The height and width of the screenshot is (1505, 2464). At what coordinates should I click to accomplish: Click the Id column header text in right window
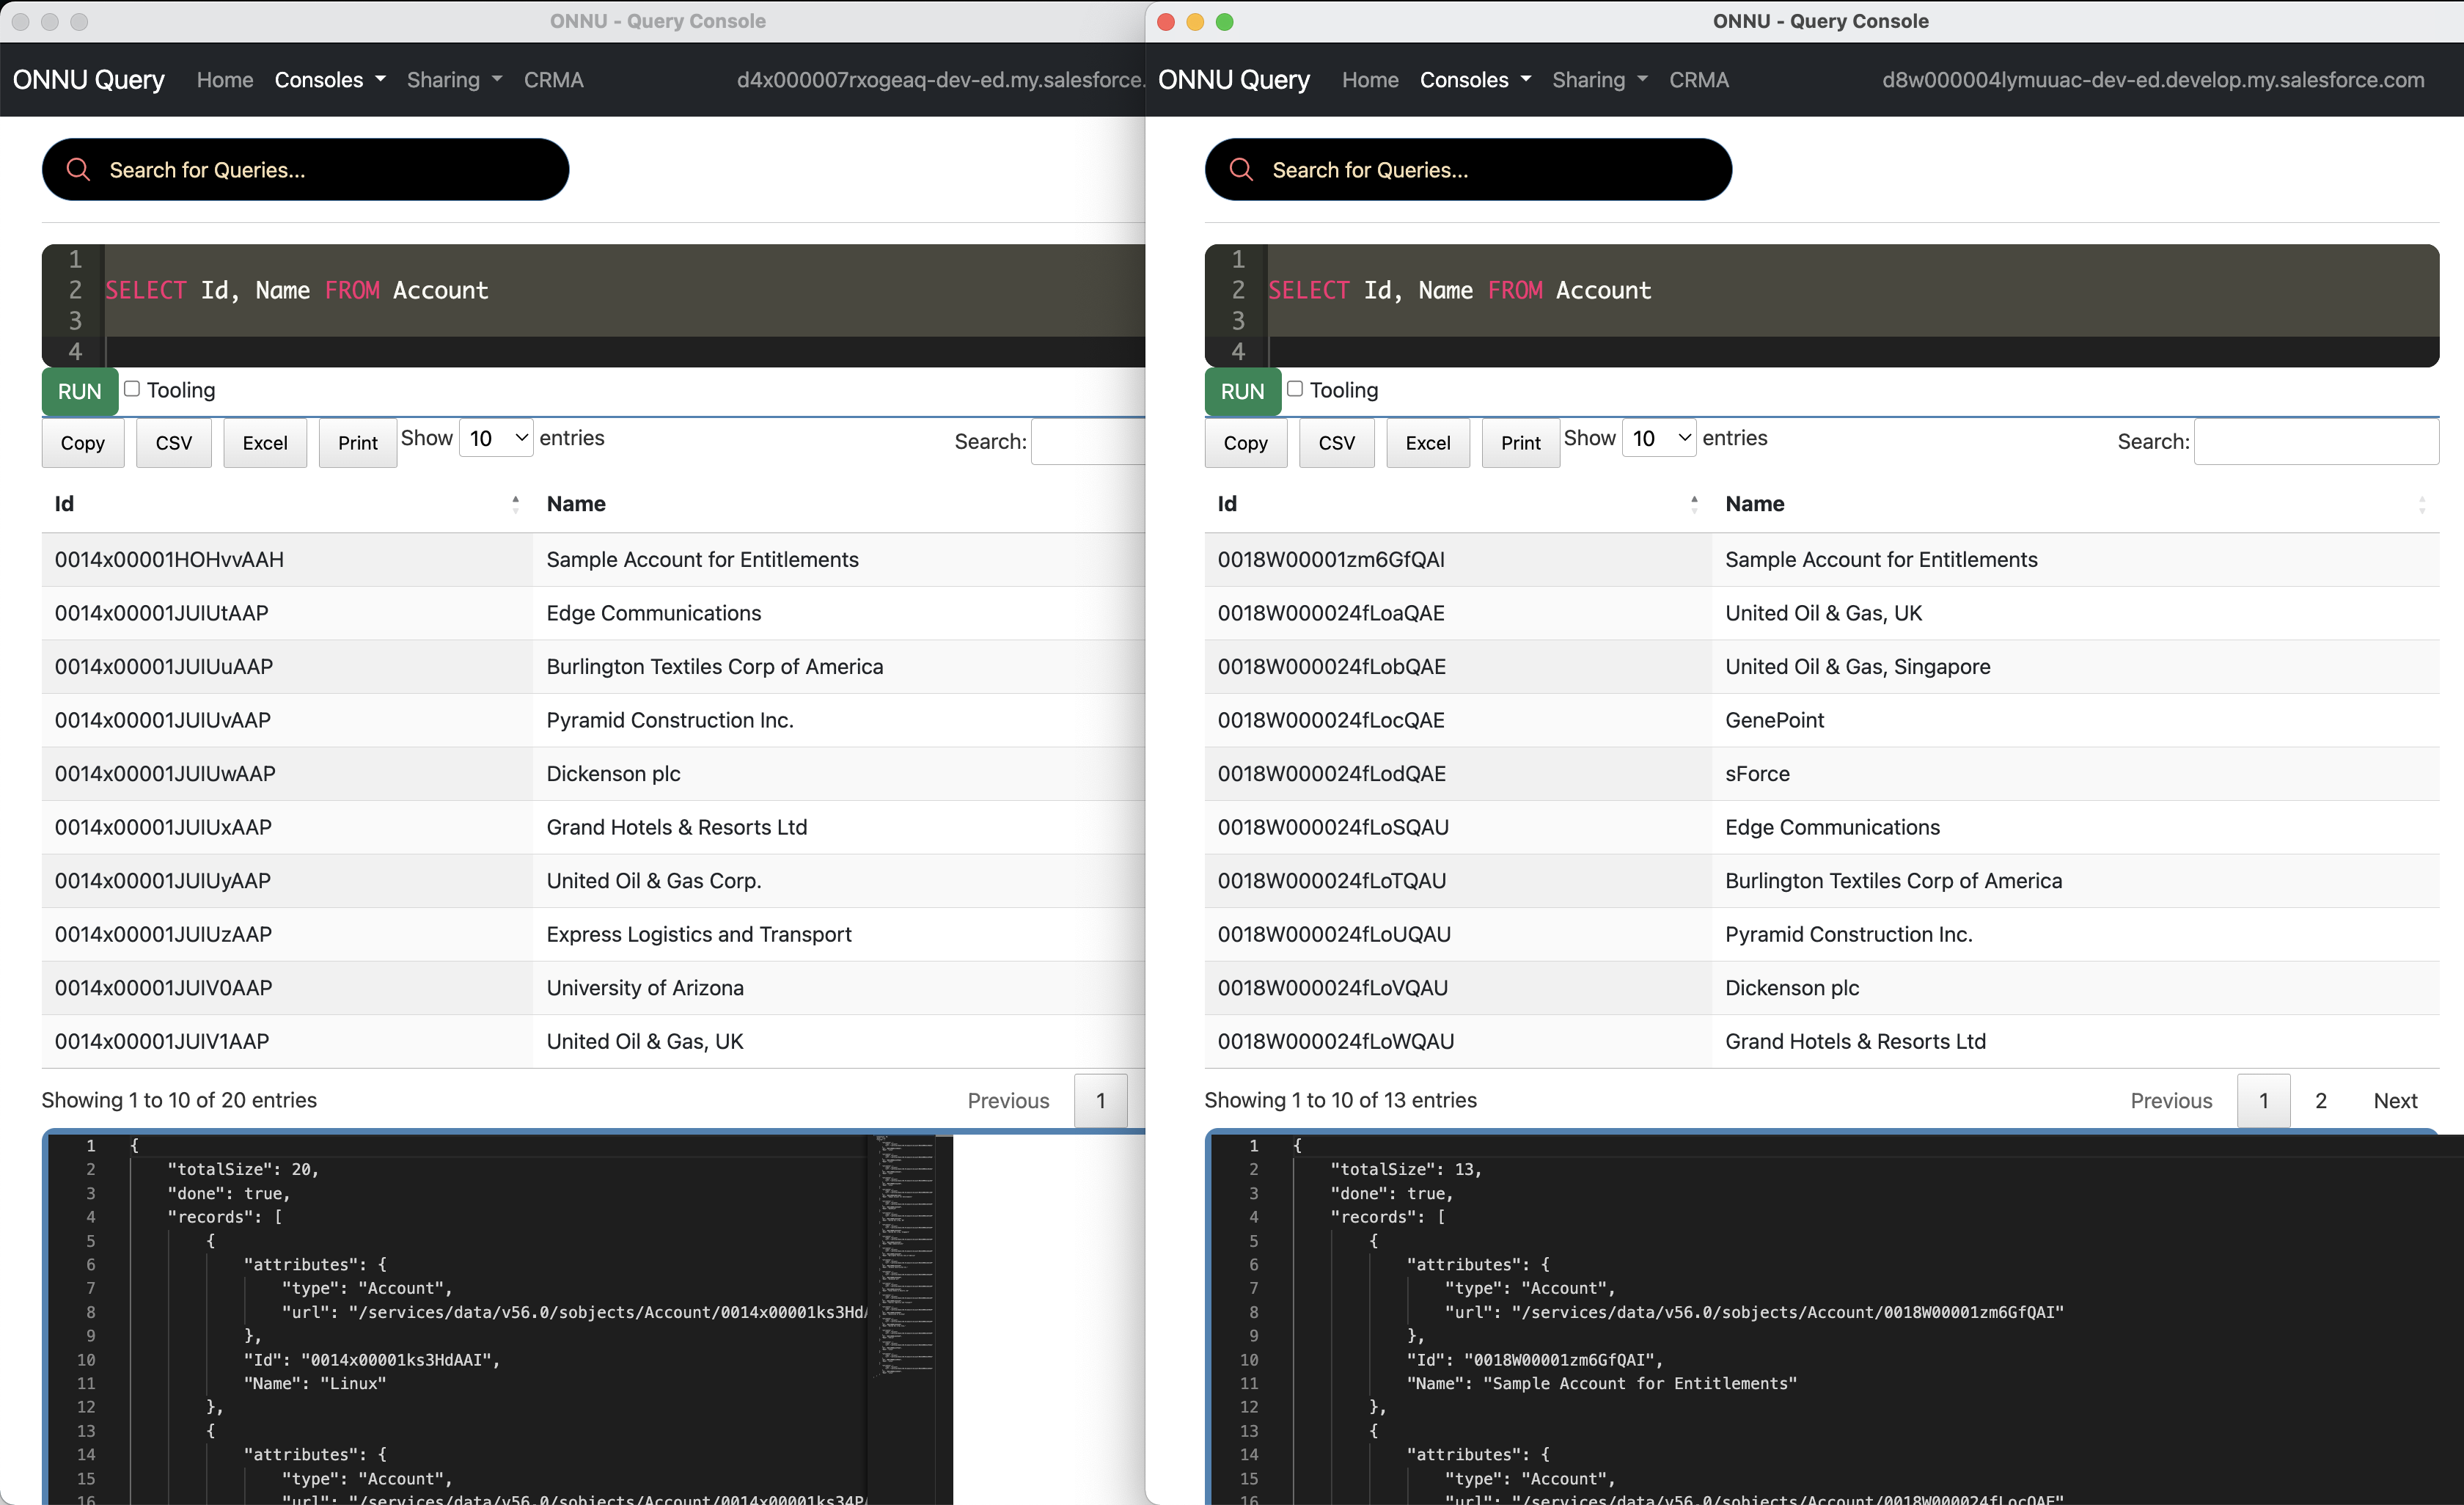click(1227, 504)
